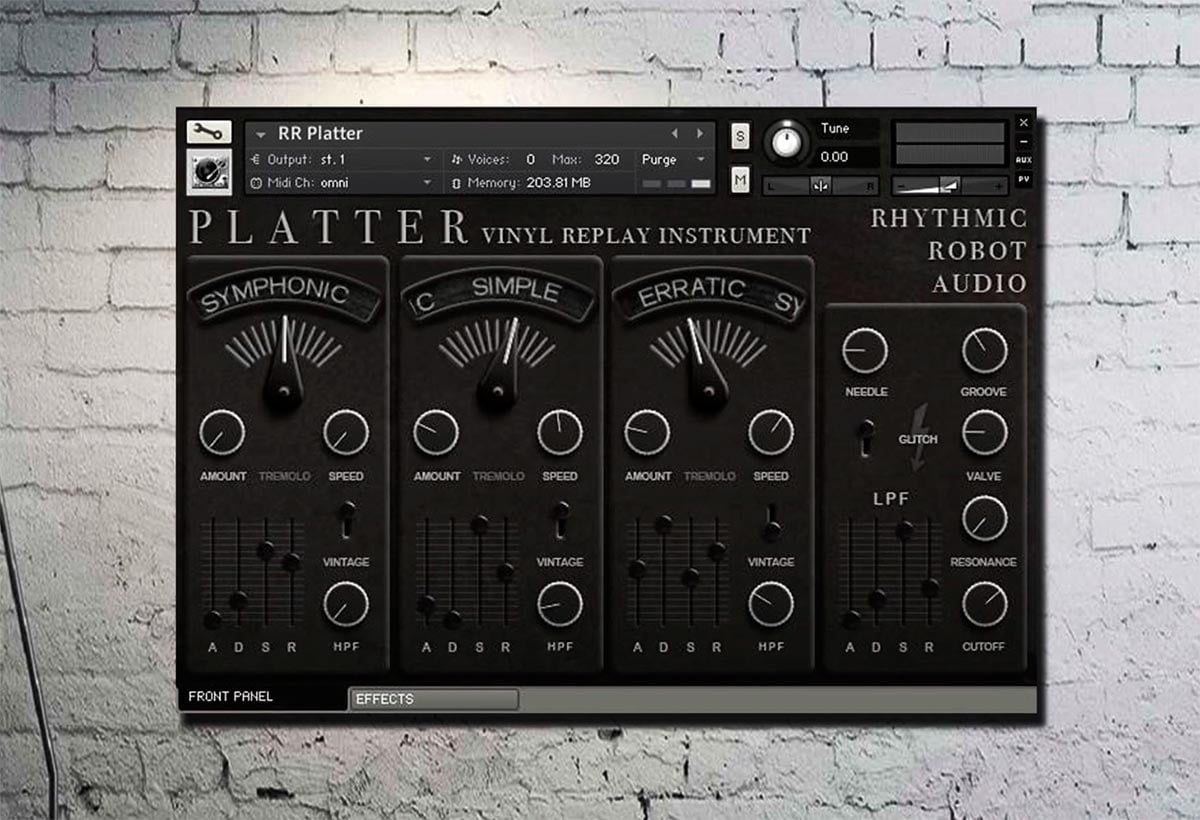Click the Speed knob in the Erratic panel
The width and height of the screenshot is (1200, 820).
click(771, 433)
